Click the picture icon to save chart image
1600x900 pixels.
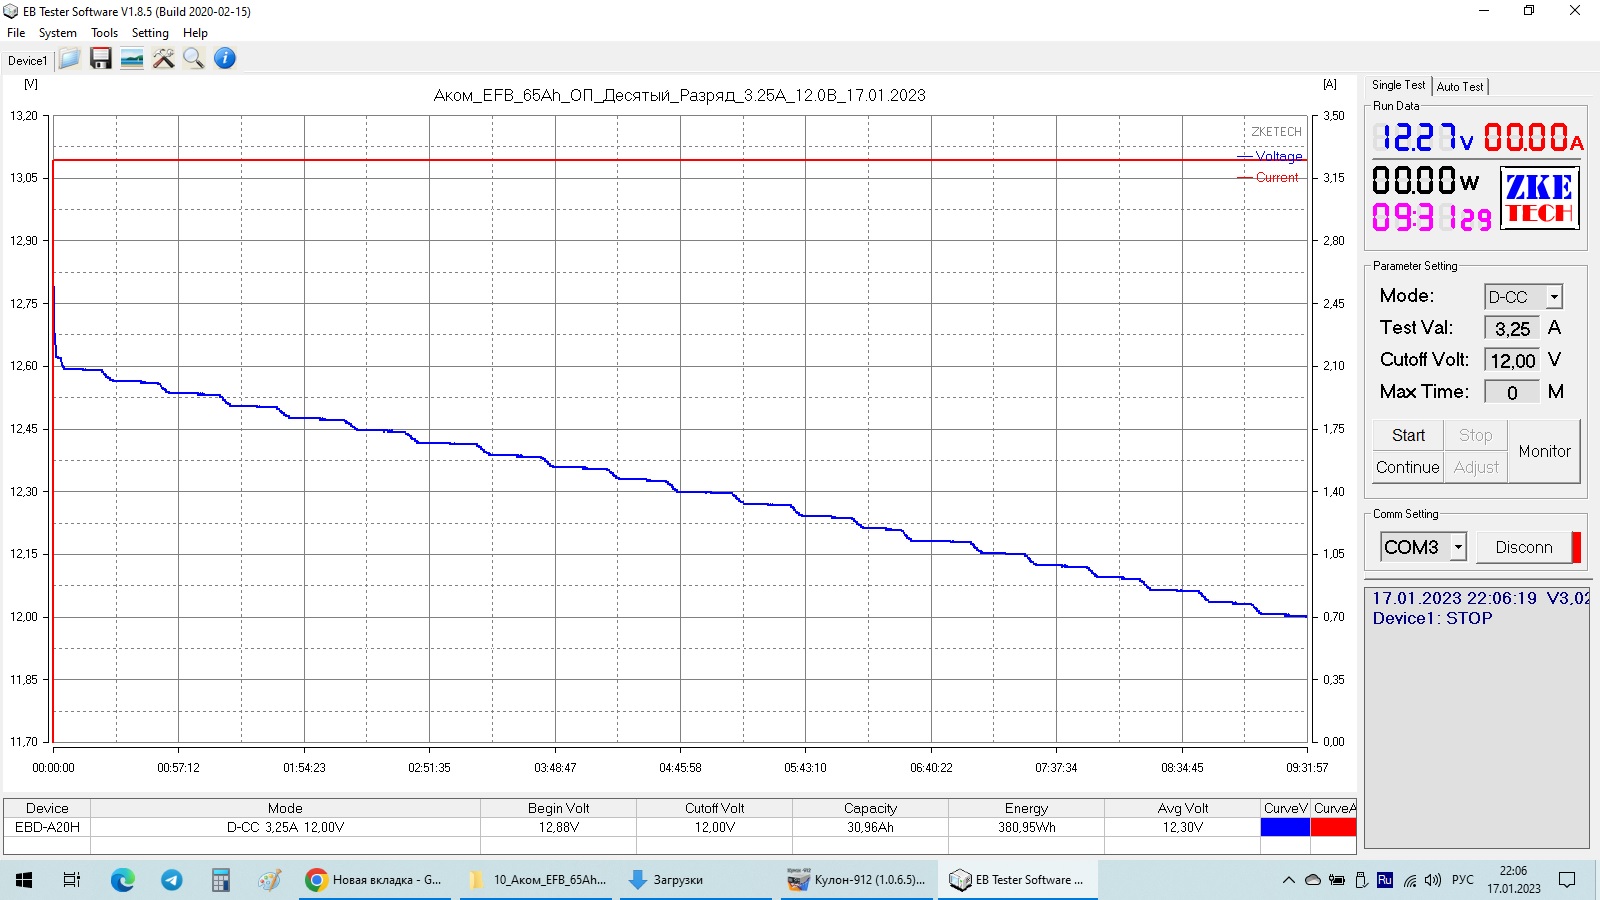[x=132, y=59]
